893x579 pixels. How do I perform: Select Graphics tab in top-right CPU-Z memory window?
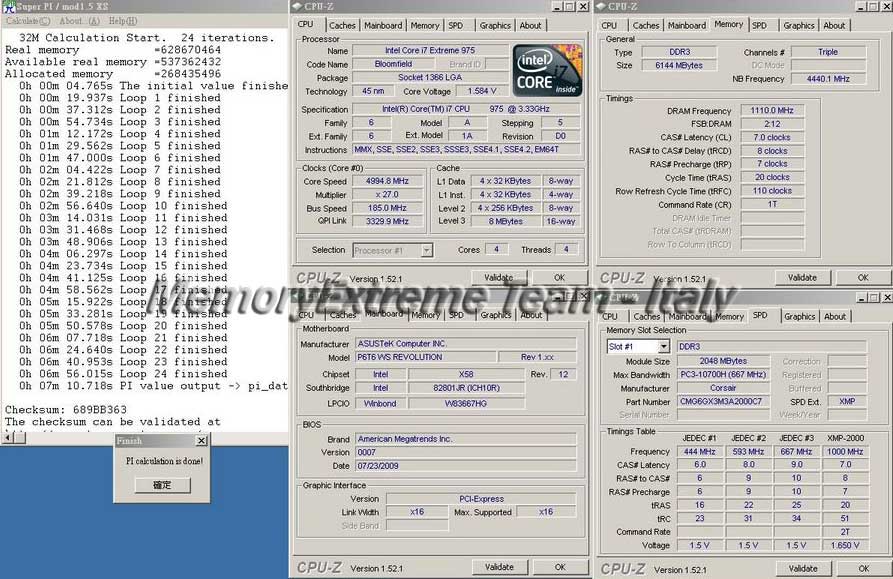798,26
